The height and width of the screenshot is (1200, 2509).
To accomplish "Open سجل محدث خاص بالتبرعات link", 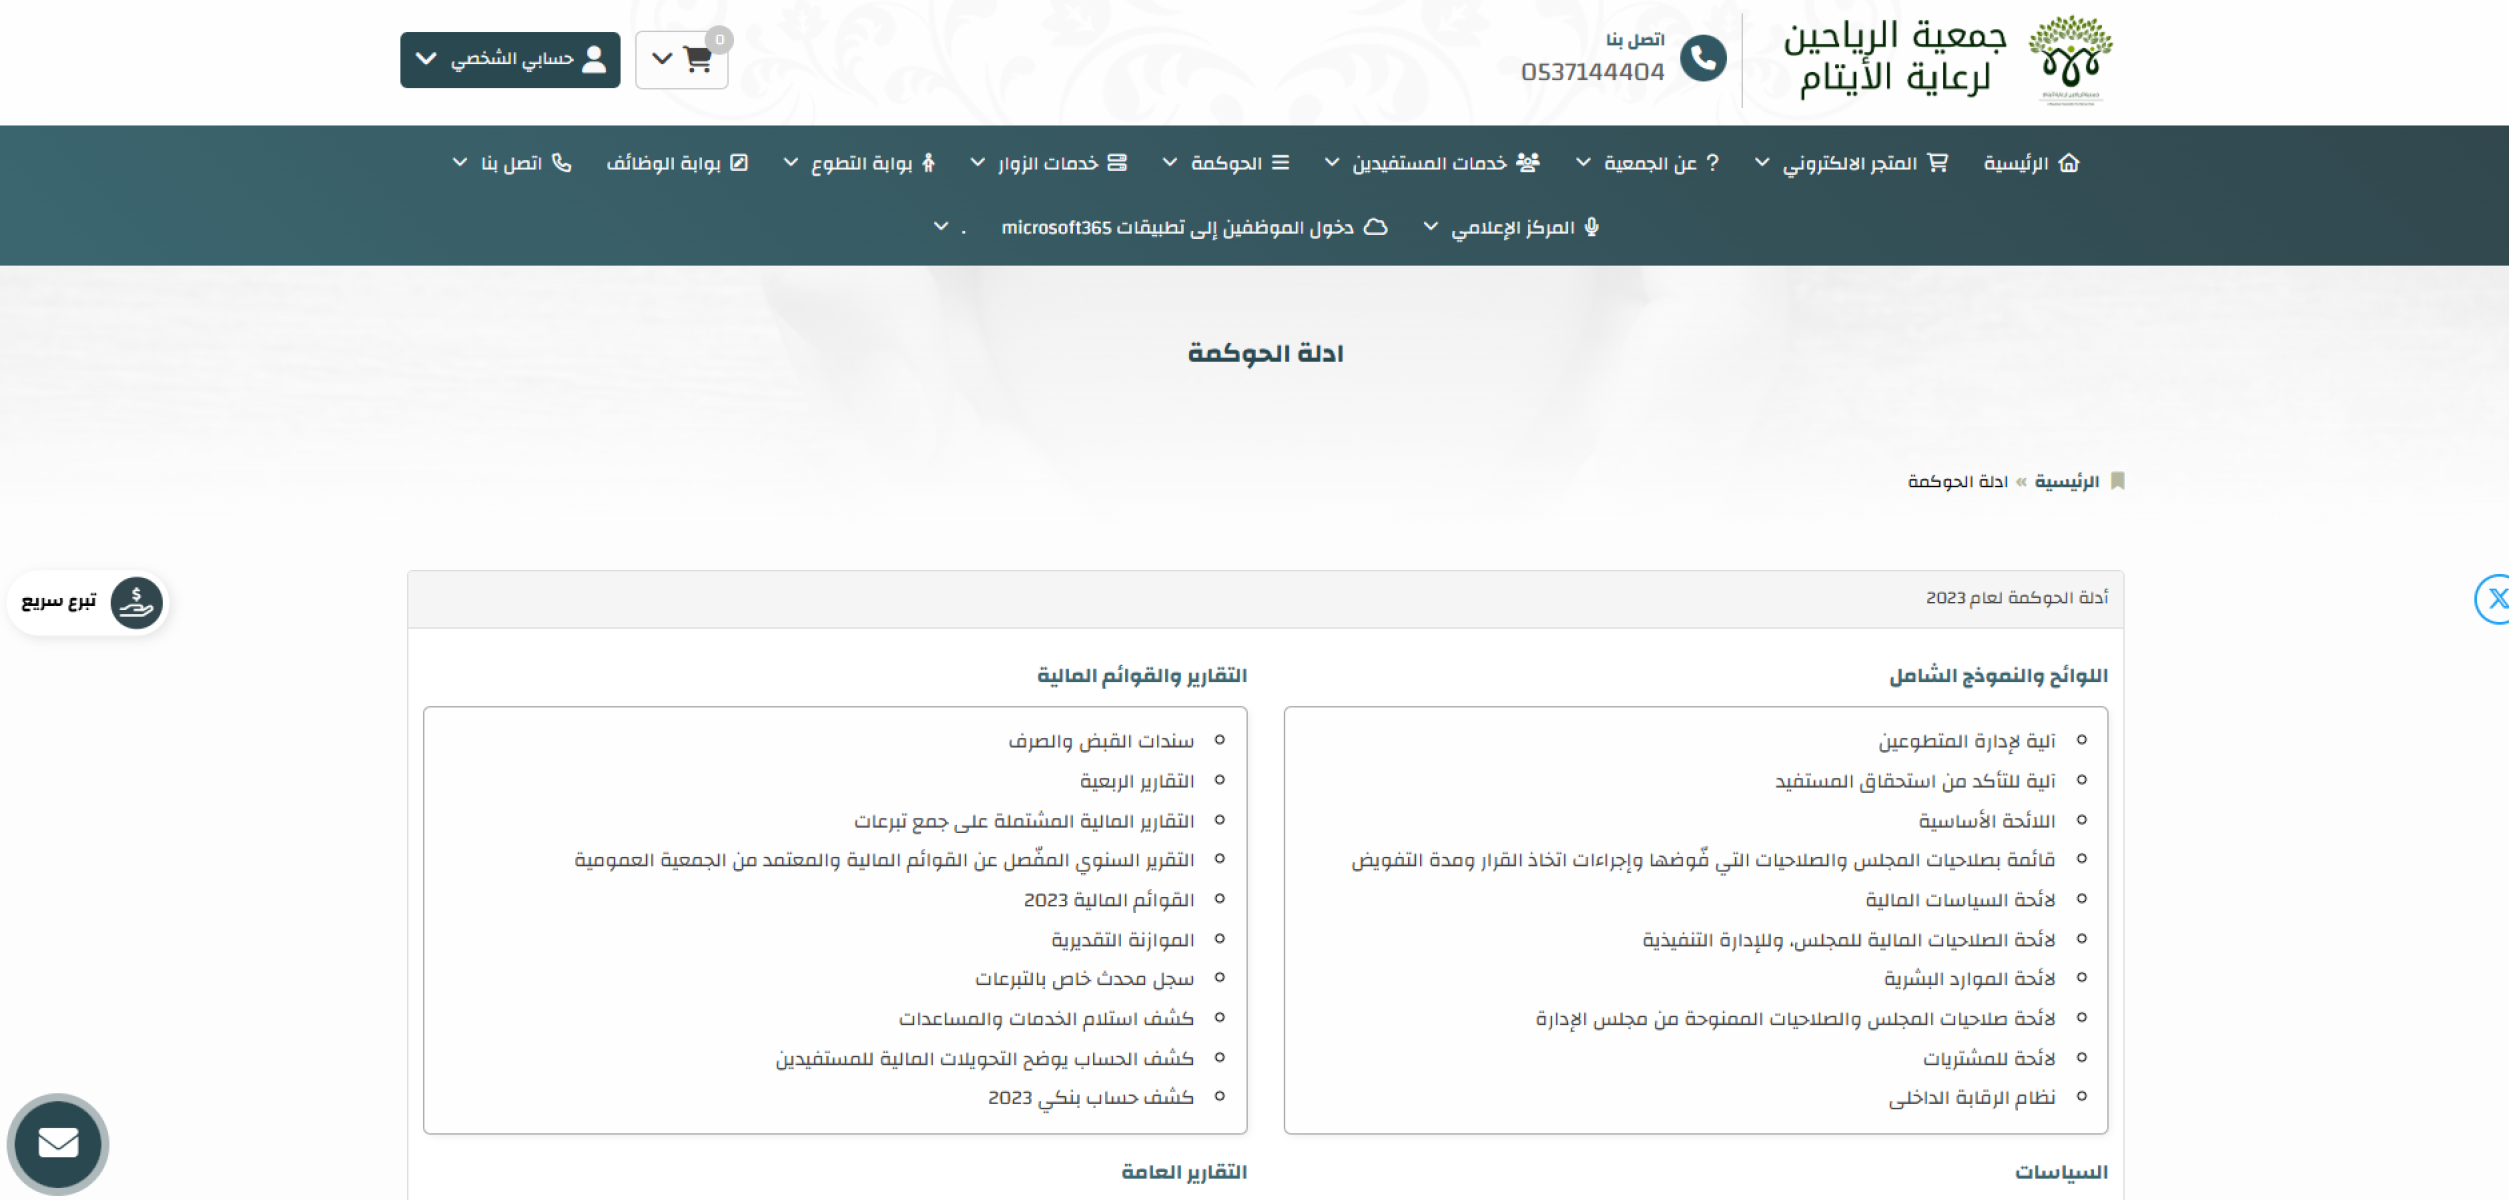I will (1085, 979).
